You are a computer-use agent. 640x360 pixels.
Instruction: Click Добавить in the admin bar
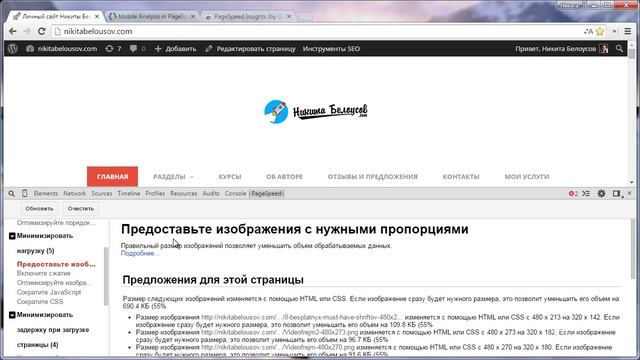(176, 49)
